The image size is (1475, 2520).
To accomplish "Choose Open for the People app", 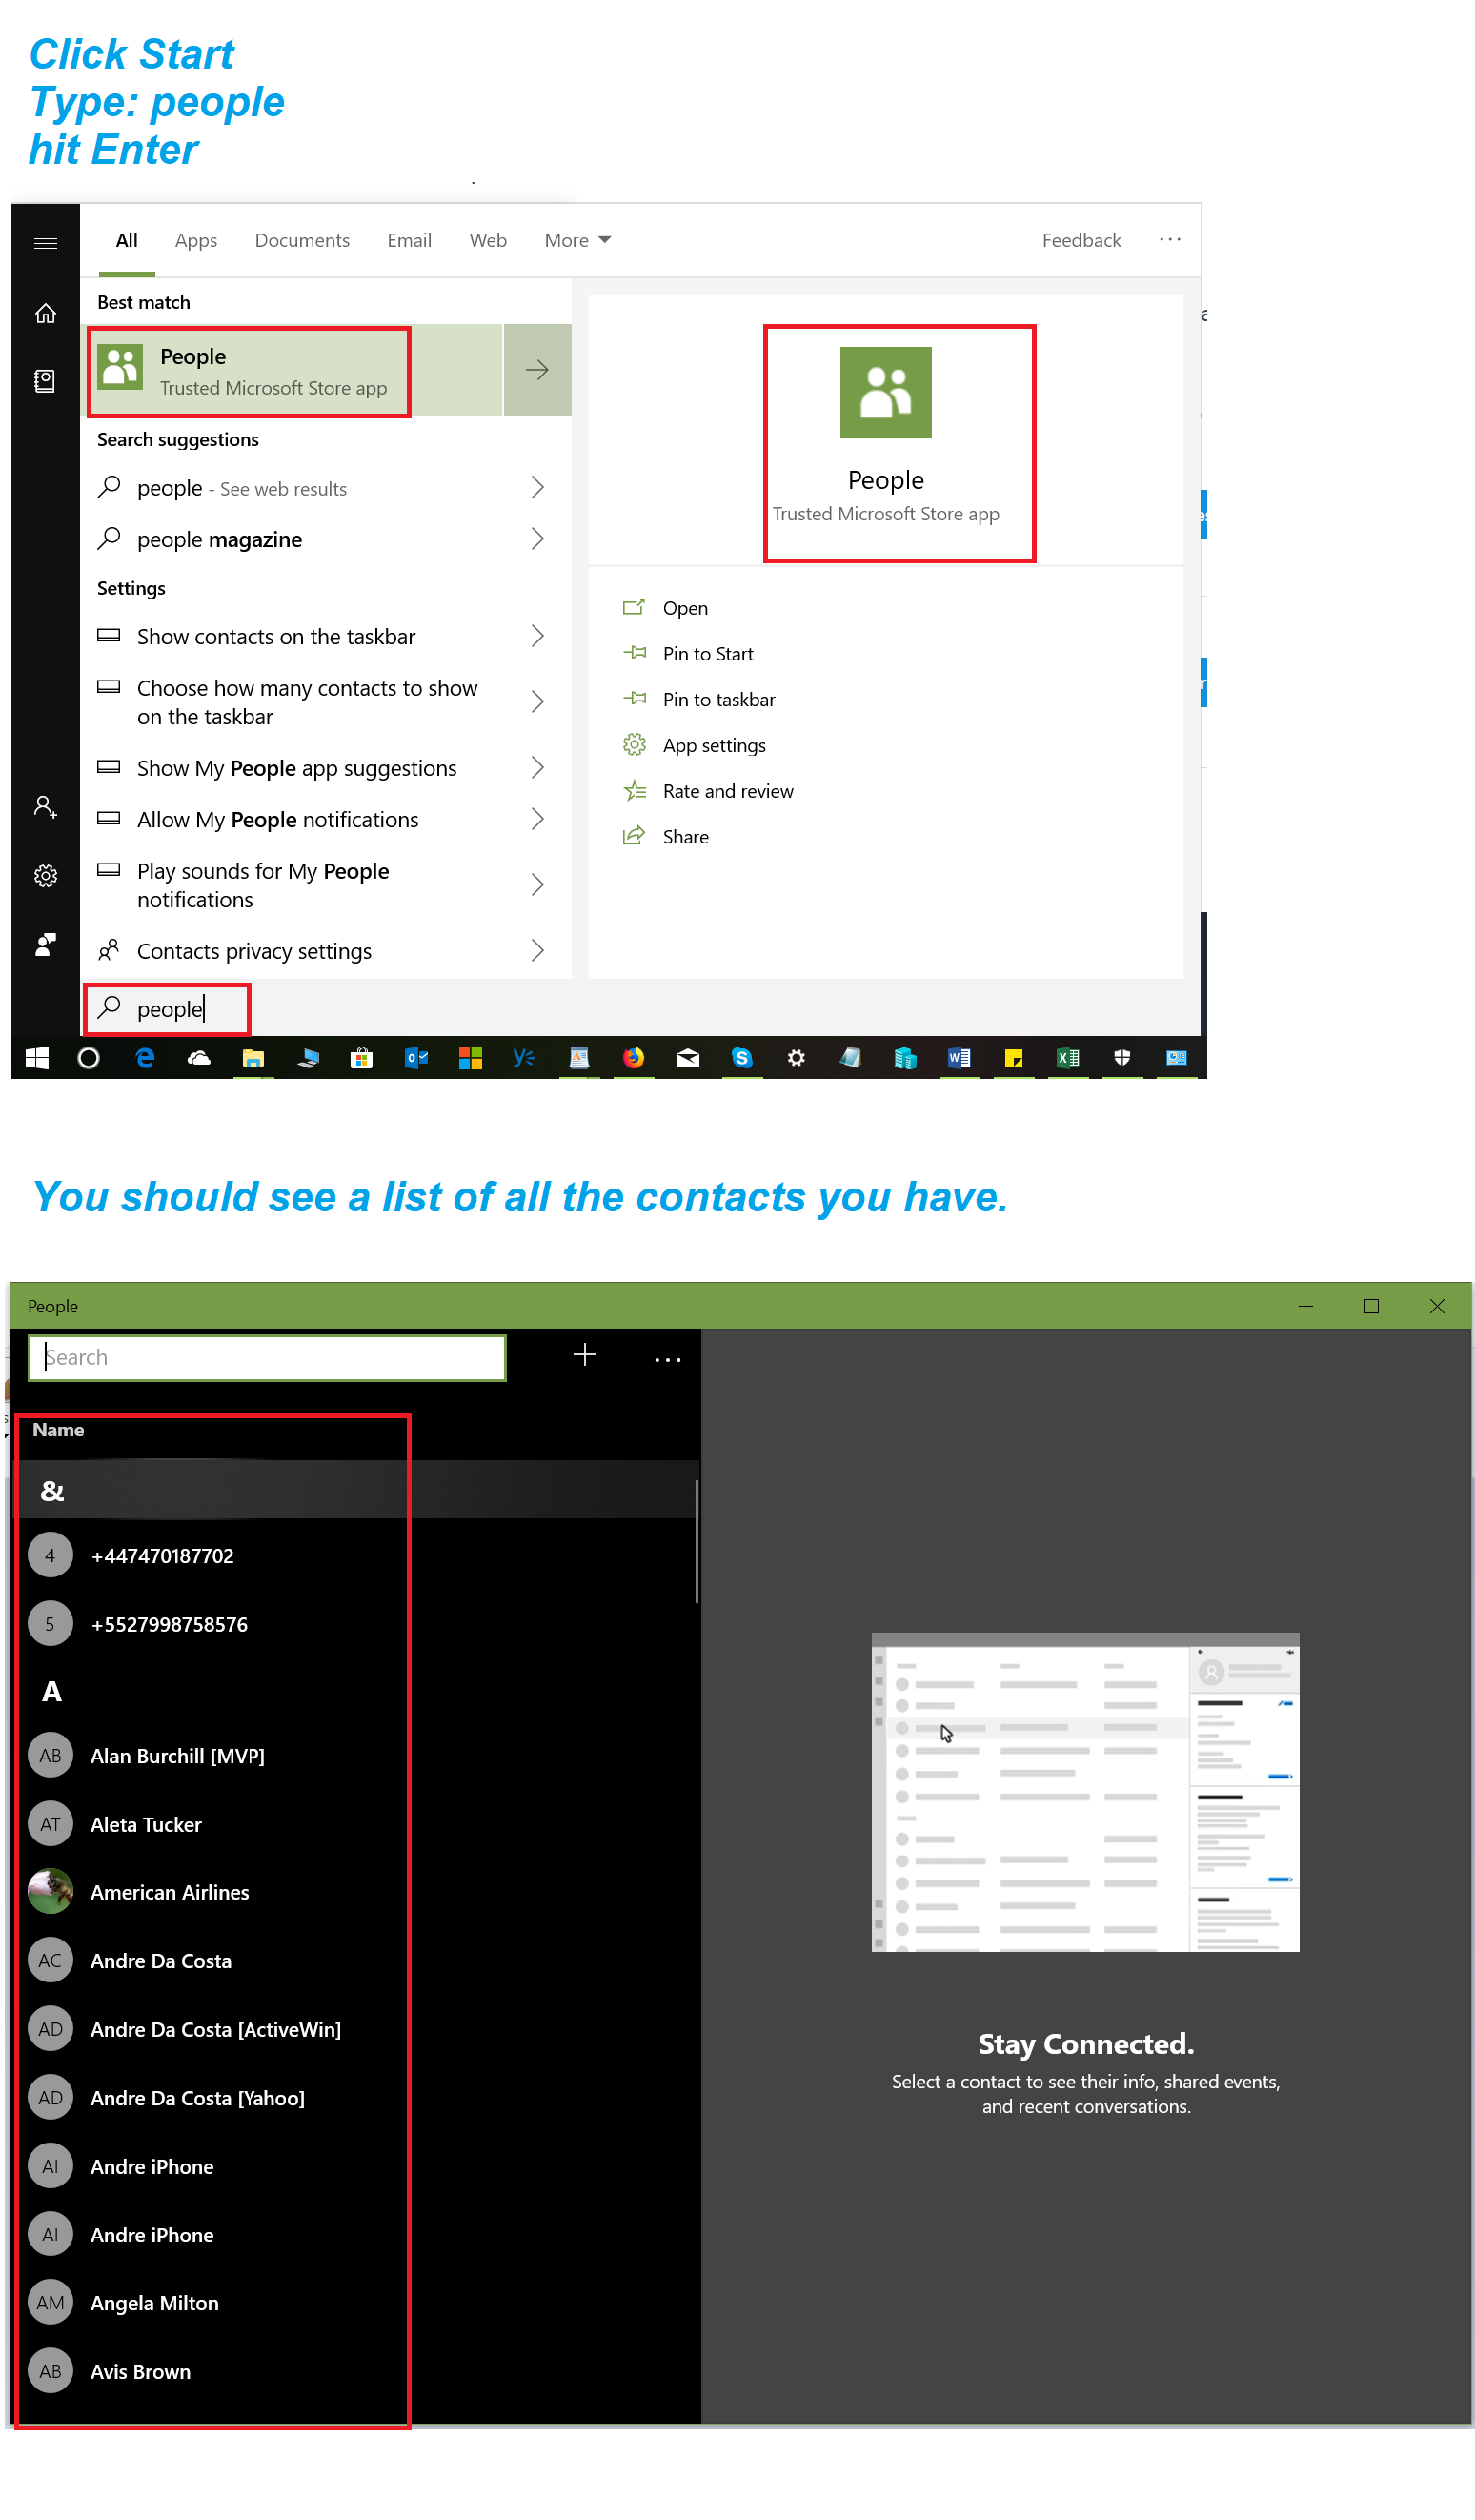I will [685, 608].
